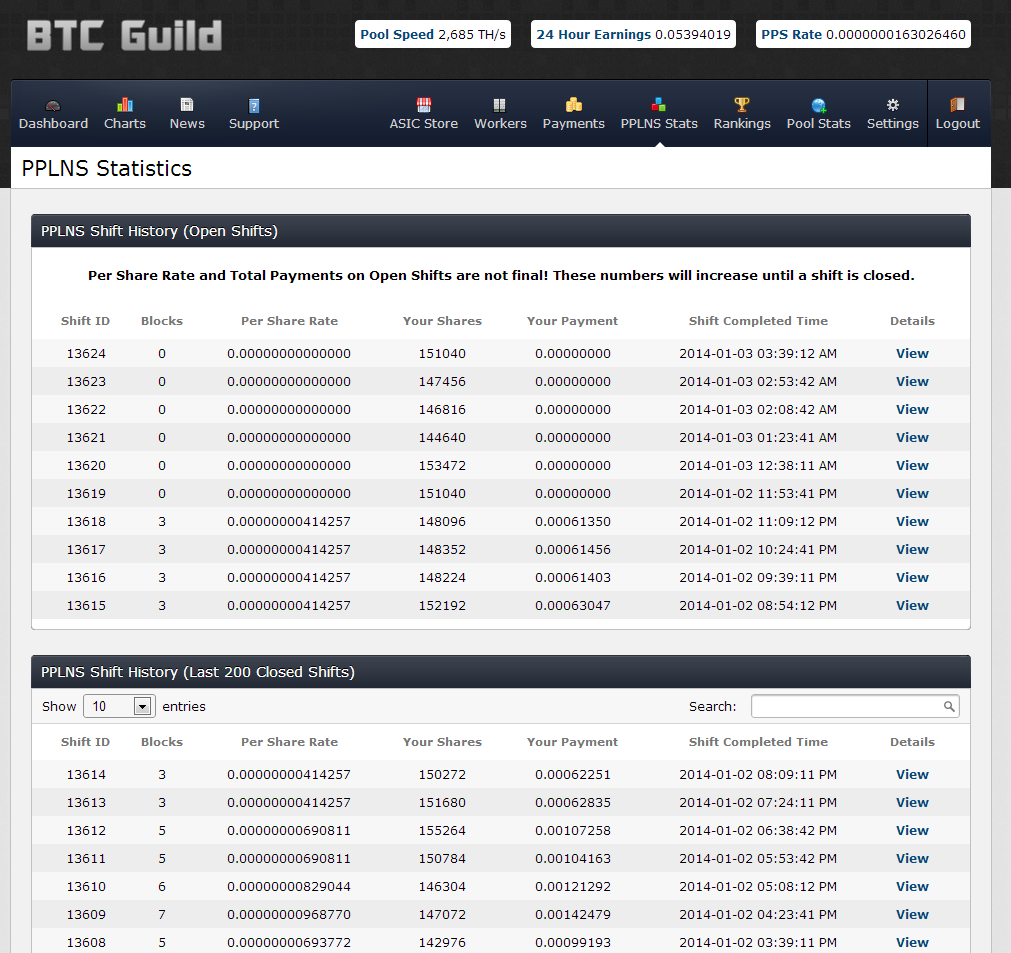Sort closed shifts by Your Shares
The image size is (1011, 953).
click(x=442, y=742)
